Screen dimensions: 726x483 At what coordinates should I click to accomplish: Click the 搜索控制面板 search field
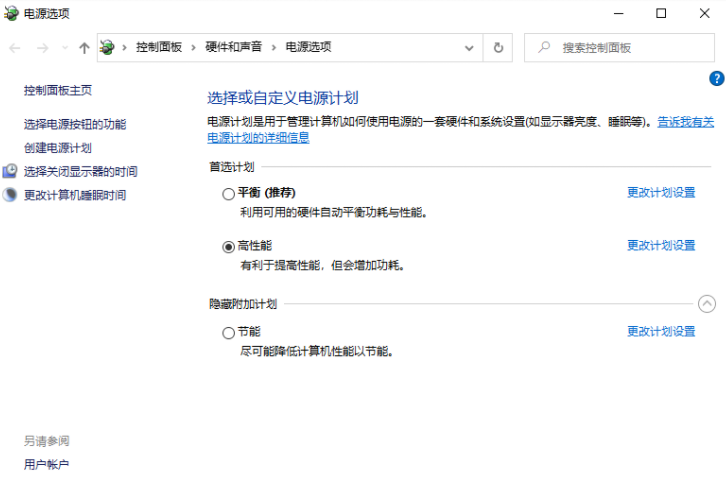pyautogui.click(x=619, y=48)
